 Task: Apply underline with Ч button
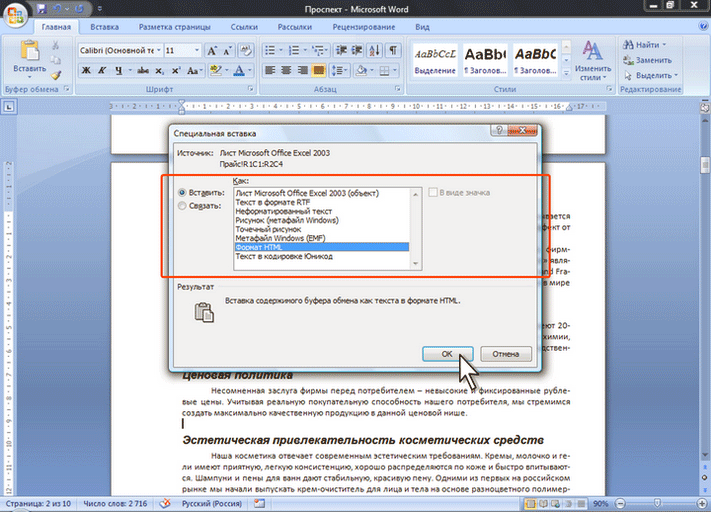118,70
